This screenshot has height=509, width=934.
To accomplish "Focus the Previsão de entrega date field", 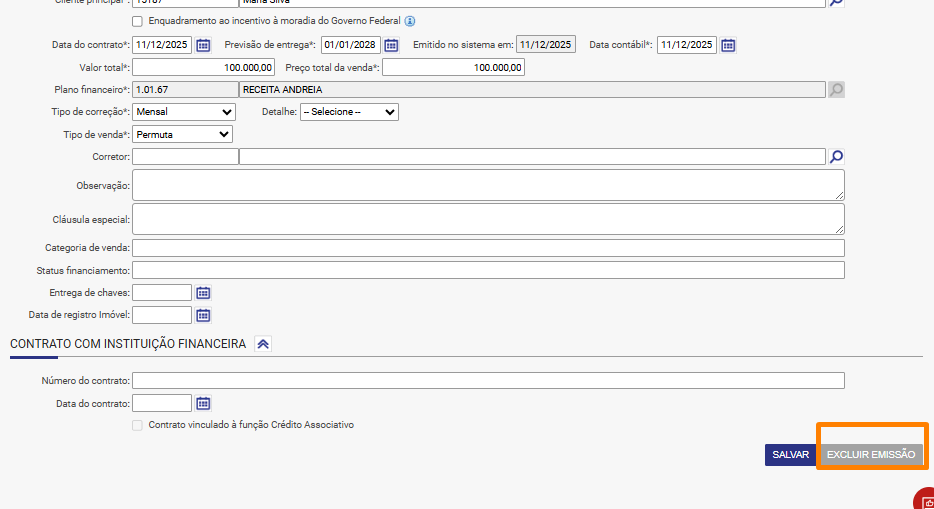I will 351,45.
